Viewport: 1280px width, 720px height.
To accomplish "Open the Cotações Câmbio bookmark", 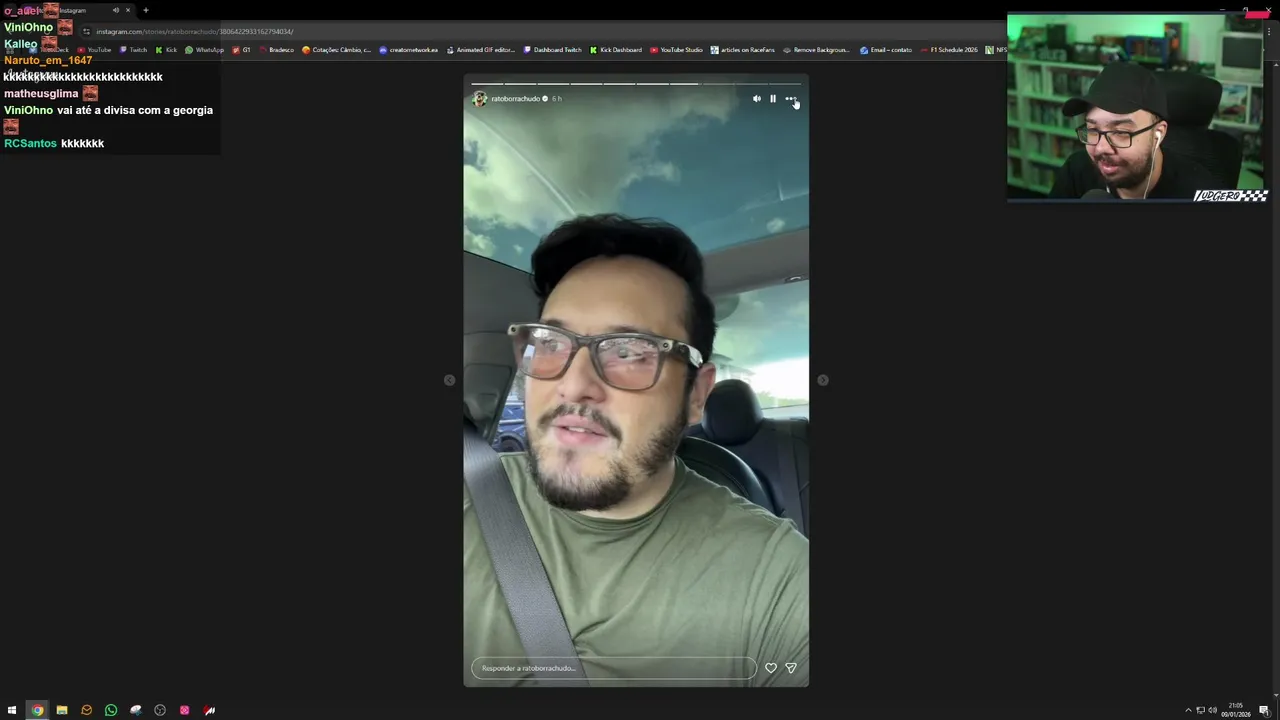I will (x=336, y=50).
